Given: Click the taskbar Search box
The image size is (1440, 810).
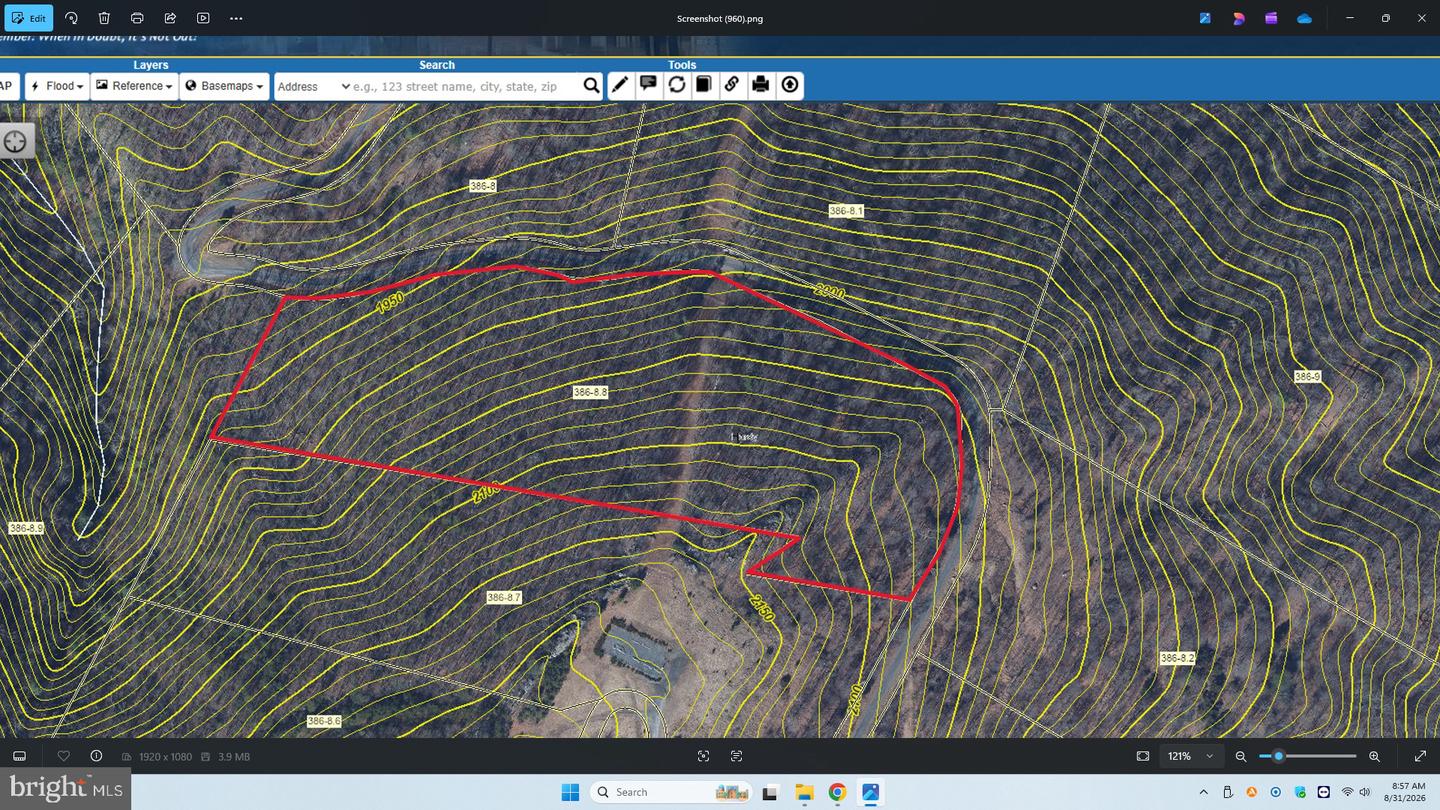Looking at the screenshot, I should click(x=672, y=792).
